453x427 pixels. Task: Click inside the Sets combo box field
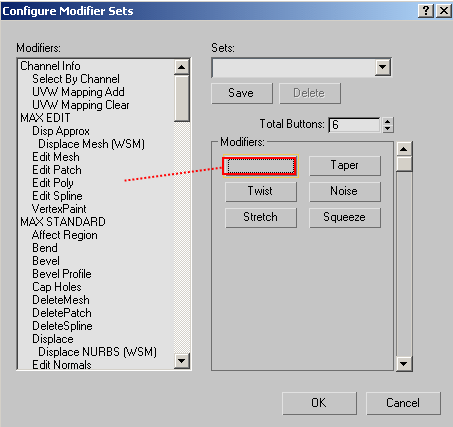click(294, 68)
